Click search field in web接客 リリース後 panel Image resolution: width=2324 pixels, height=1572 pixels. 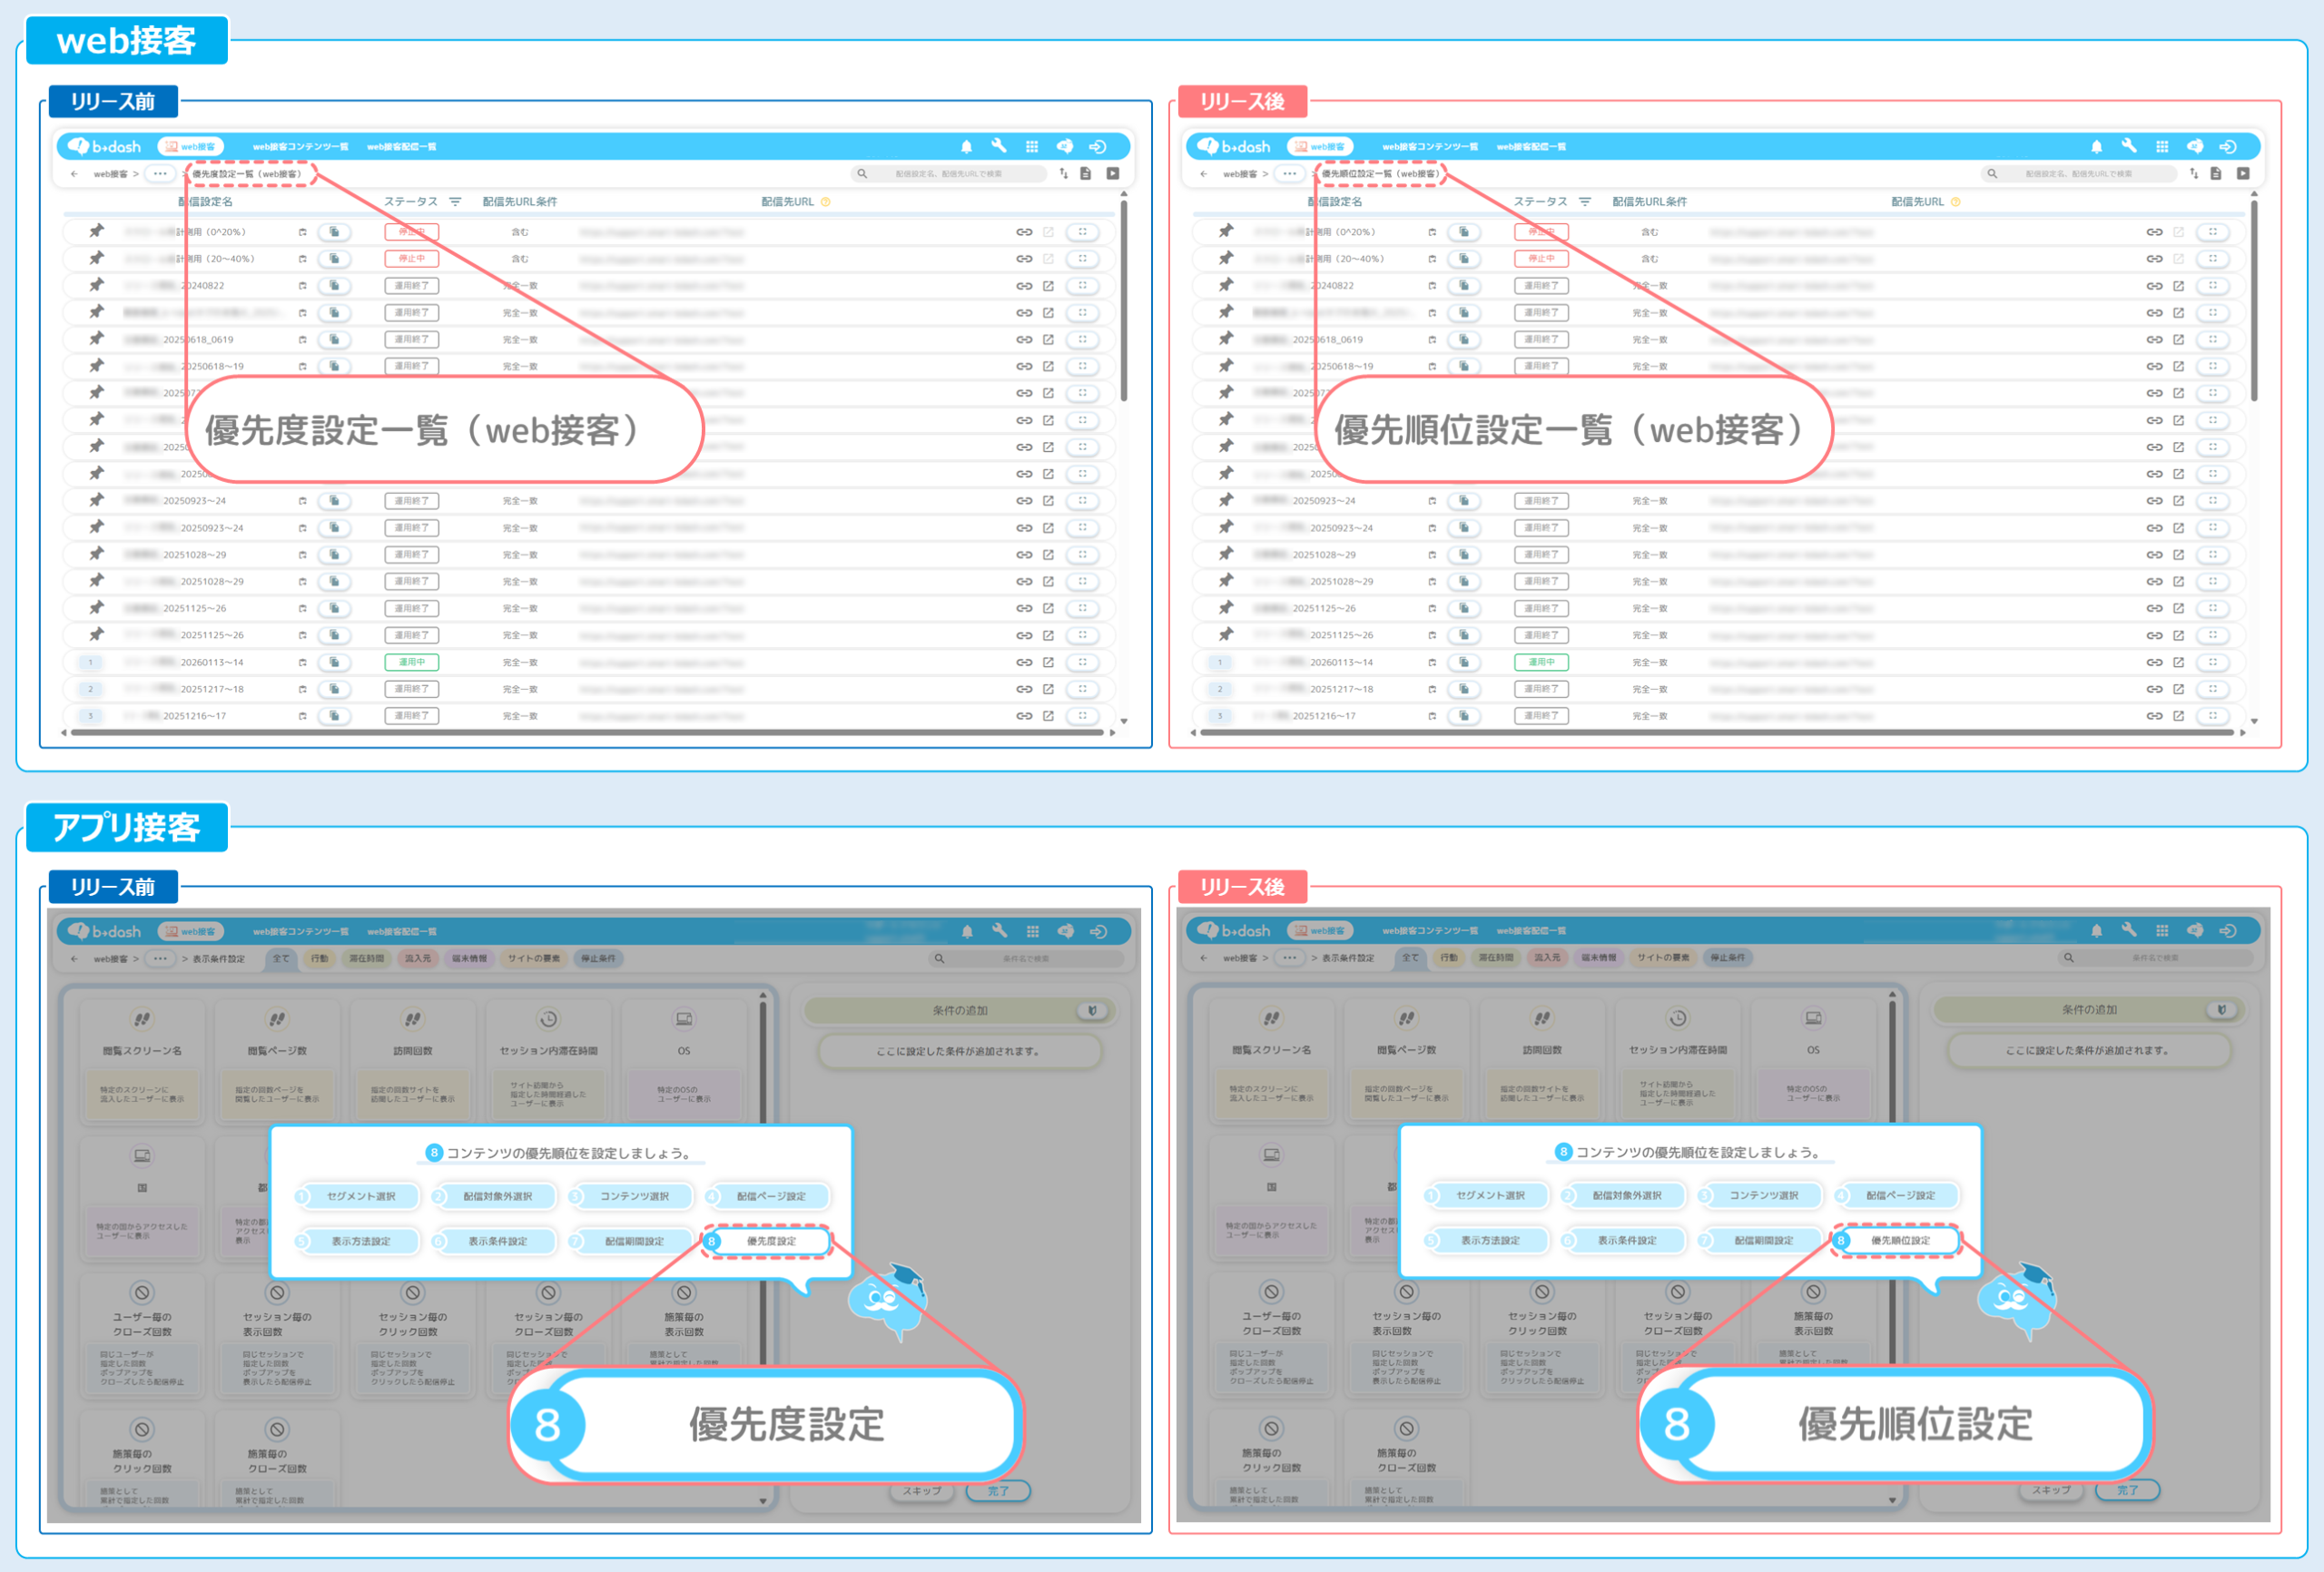coord(2078,174)
